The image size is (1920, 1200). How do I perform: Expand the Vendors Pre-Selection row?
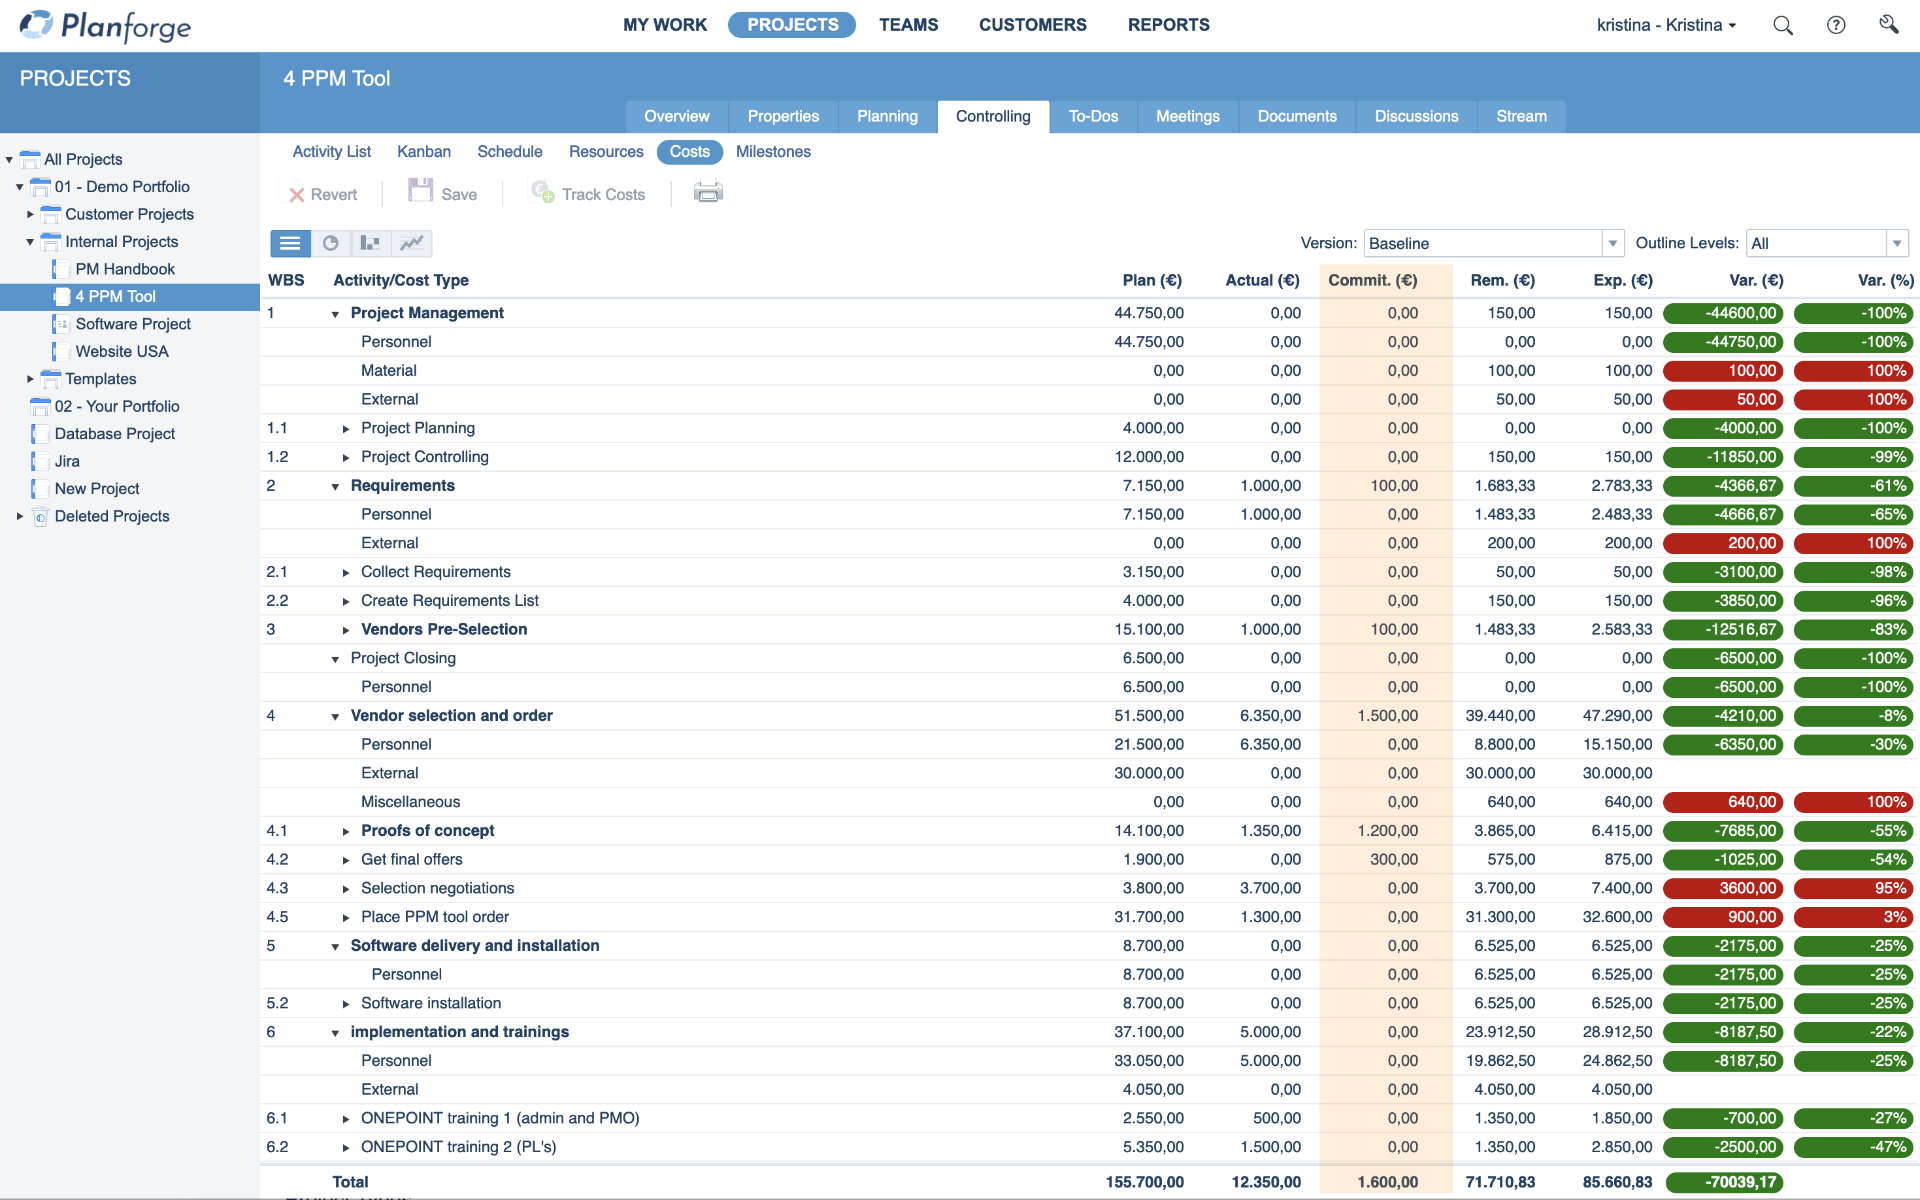pos(346,630)
